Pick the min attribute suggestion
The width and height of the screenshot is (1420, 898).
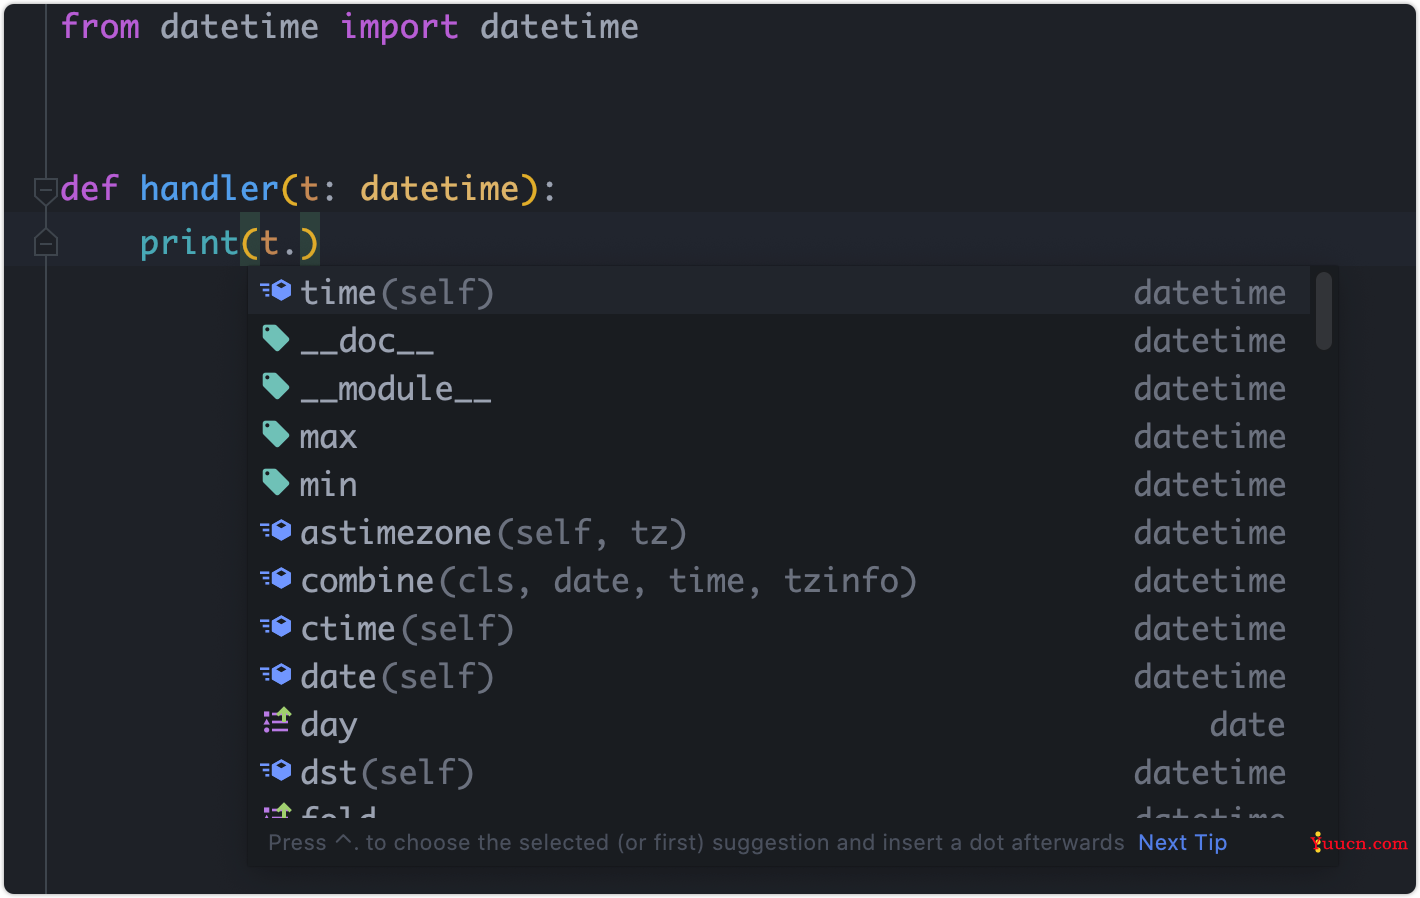(x=778, y=484)
